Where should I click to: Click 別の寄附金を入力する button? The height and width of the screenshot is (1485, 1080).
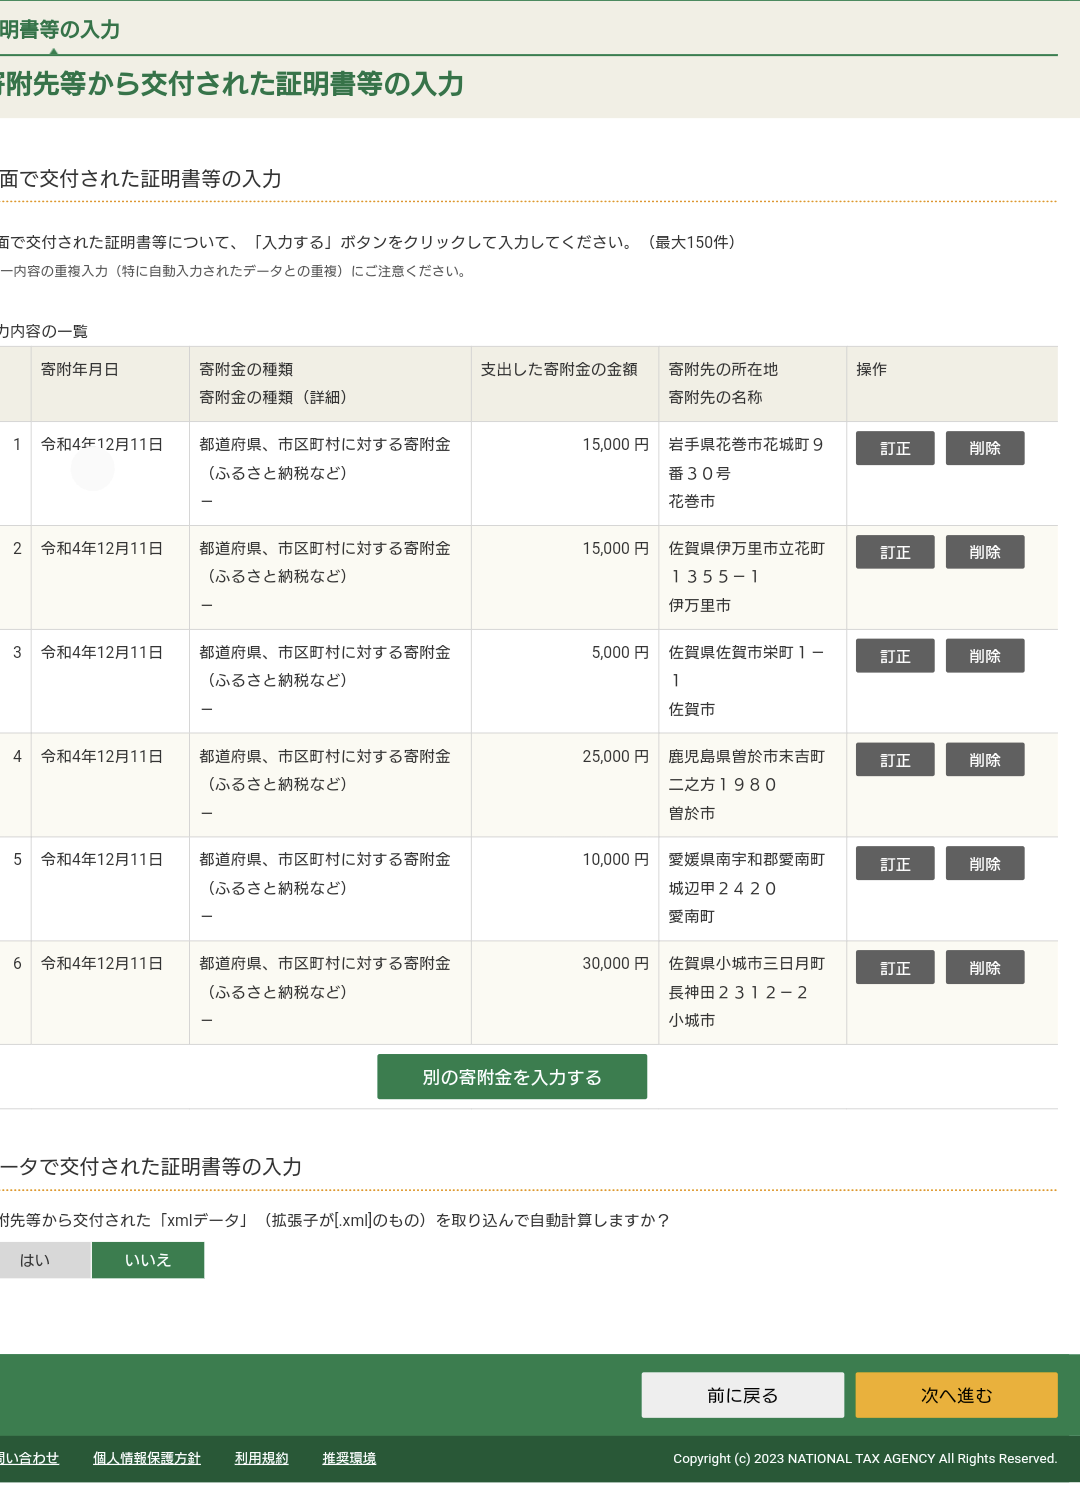[511, 1077]
